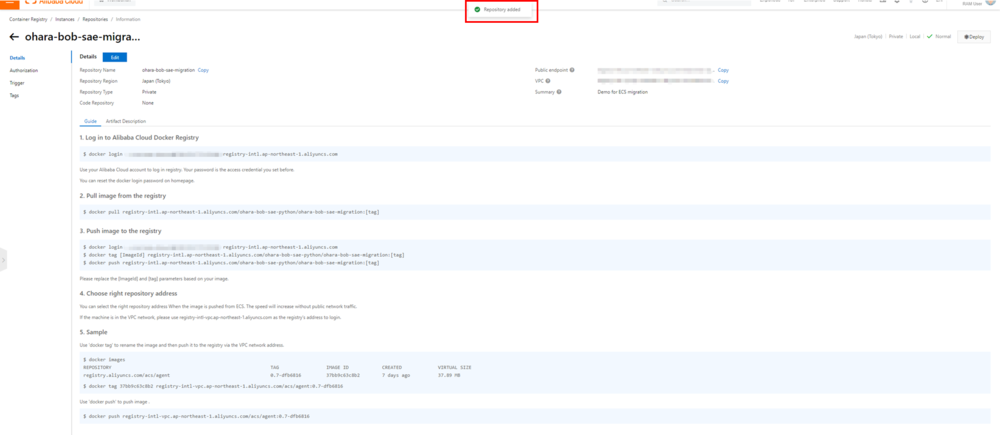
Task: Click the docker tag [ImageId] command line
Action: pyautogui.click(x=244, y=254)
